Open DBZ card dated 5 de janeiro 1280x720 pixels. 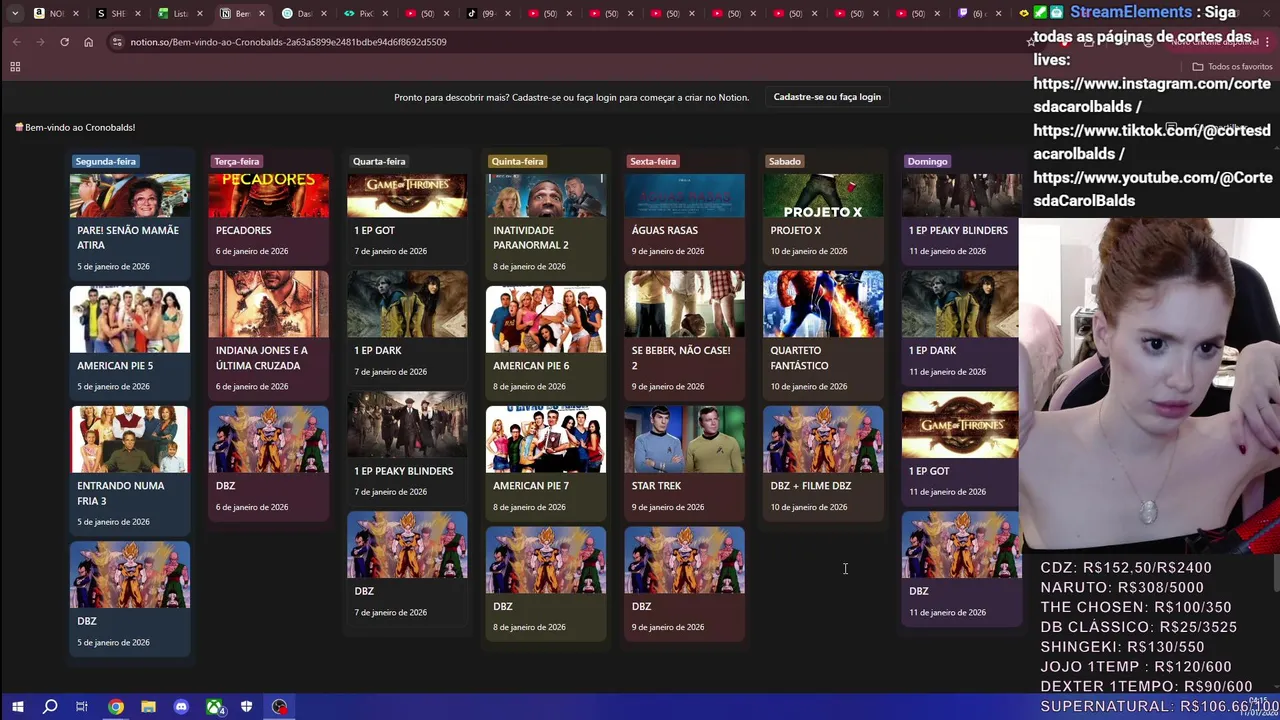tap(129, 598)
